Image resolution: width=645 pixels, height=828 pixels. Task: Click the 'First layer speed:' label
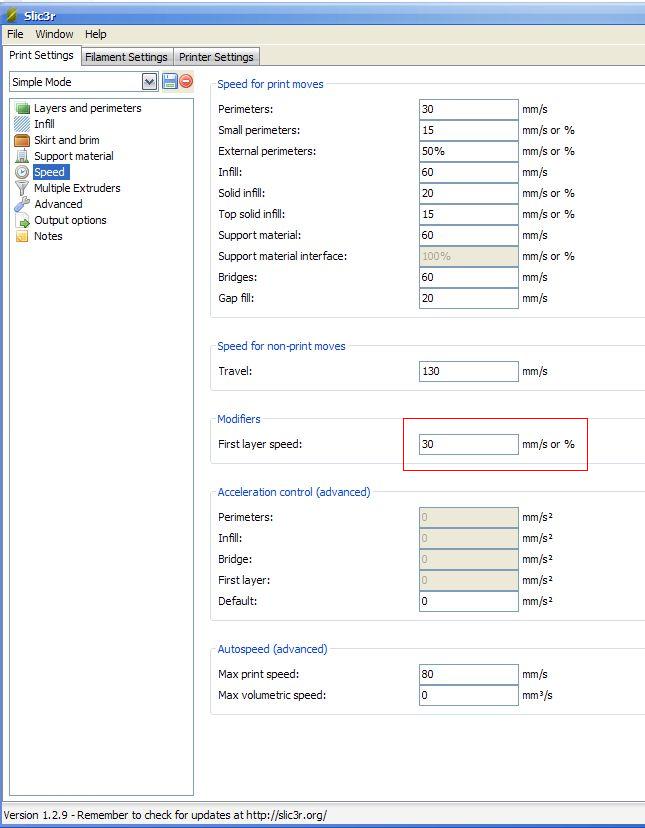260,445
